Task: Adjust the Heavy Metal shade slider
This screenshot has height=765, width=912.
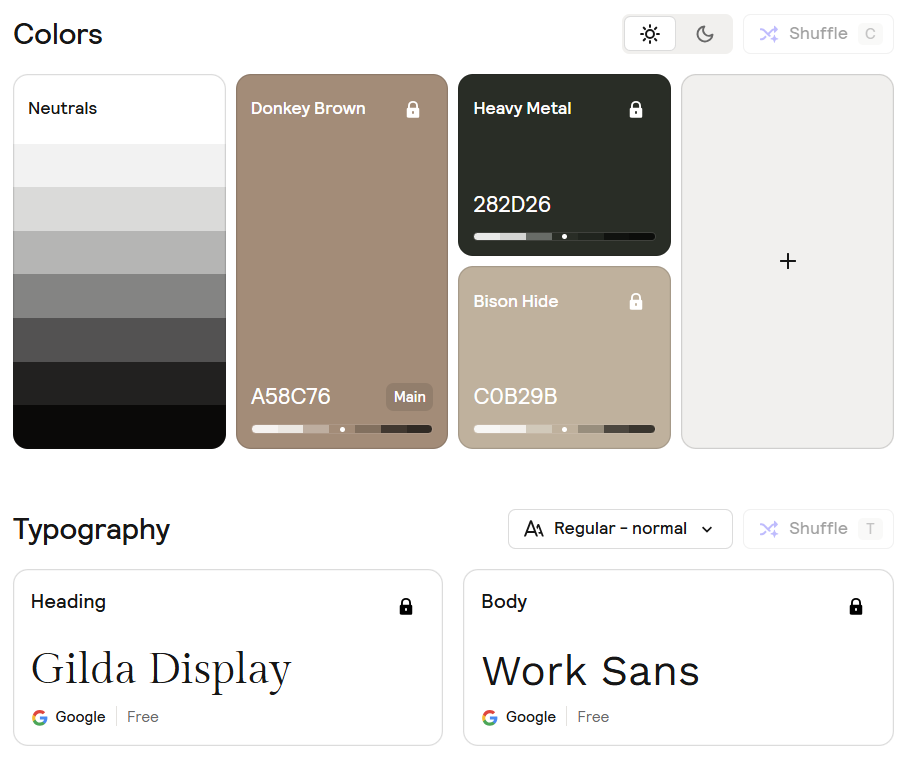Action: pos(564,237)
